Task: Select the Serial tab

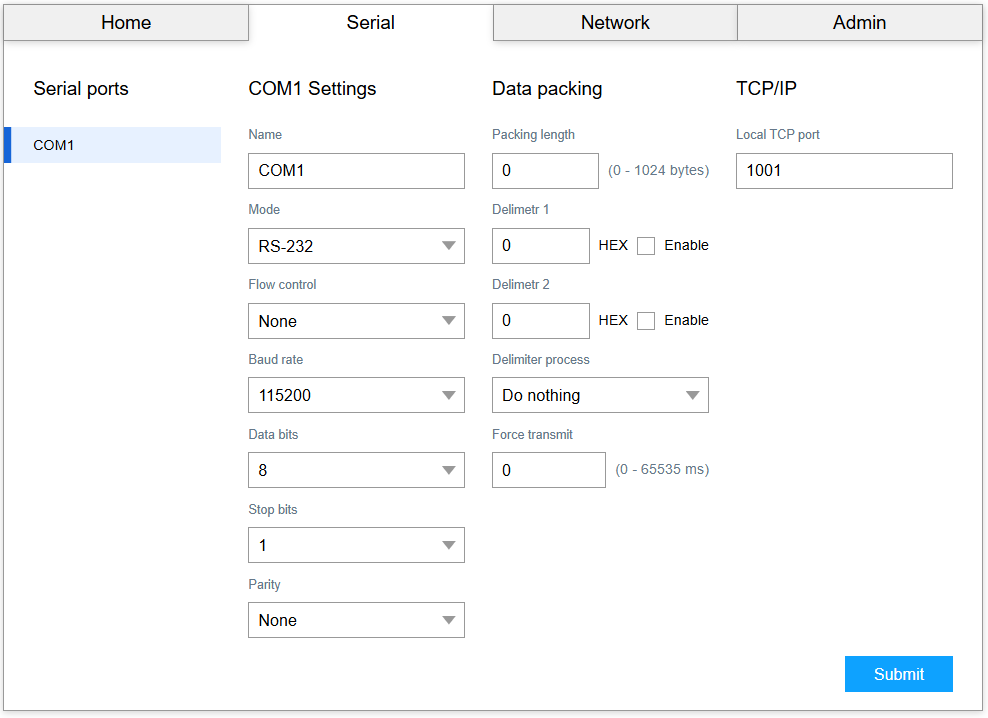Action: coord(370,23)
